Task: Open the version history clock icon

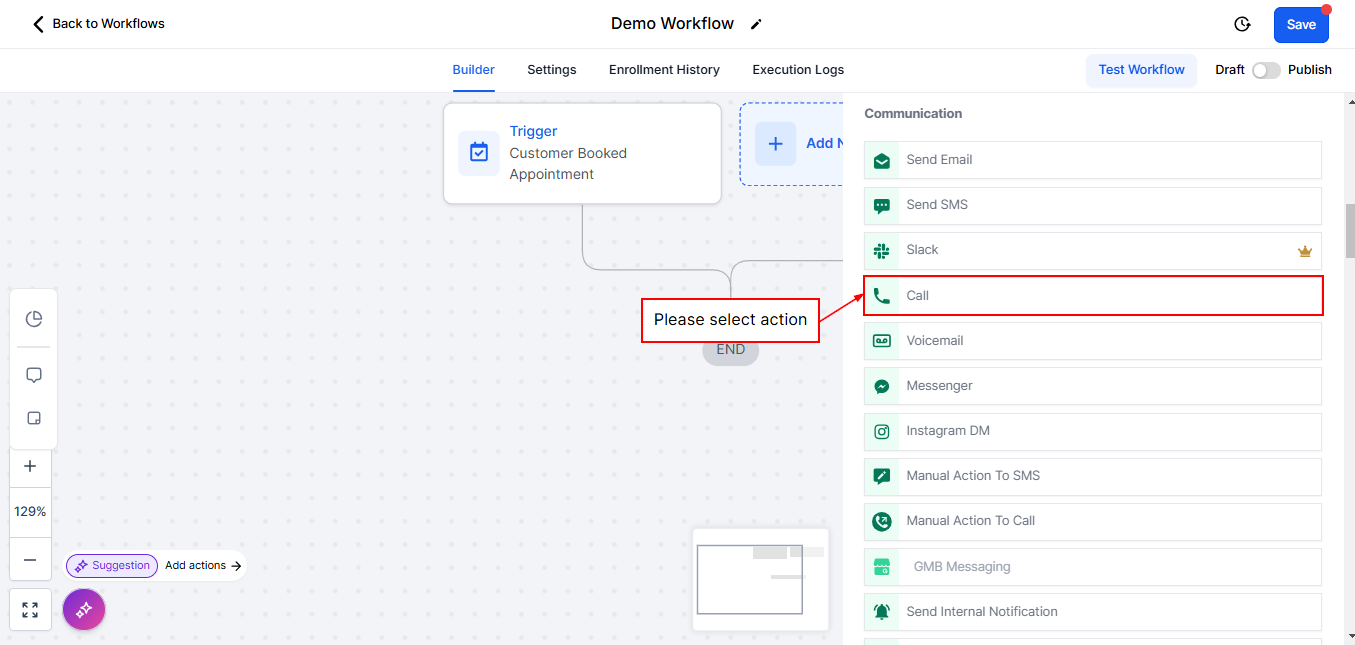Action: click(1242, 24)
